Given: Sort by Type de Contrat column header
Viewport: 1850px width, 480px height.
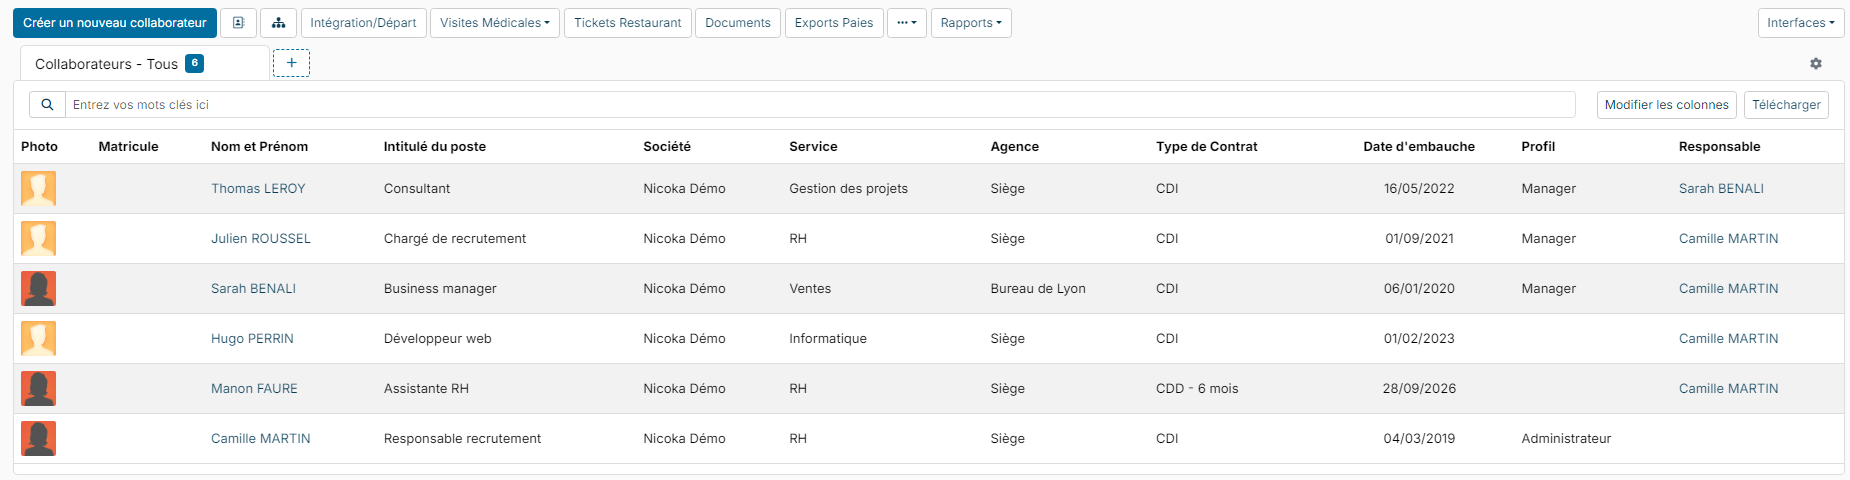Looking at the screenshot, I should point(1207,146).
